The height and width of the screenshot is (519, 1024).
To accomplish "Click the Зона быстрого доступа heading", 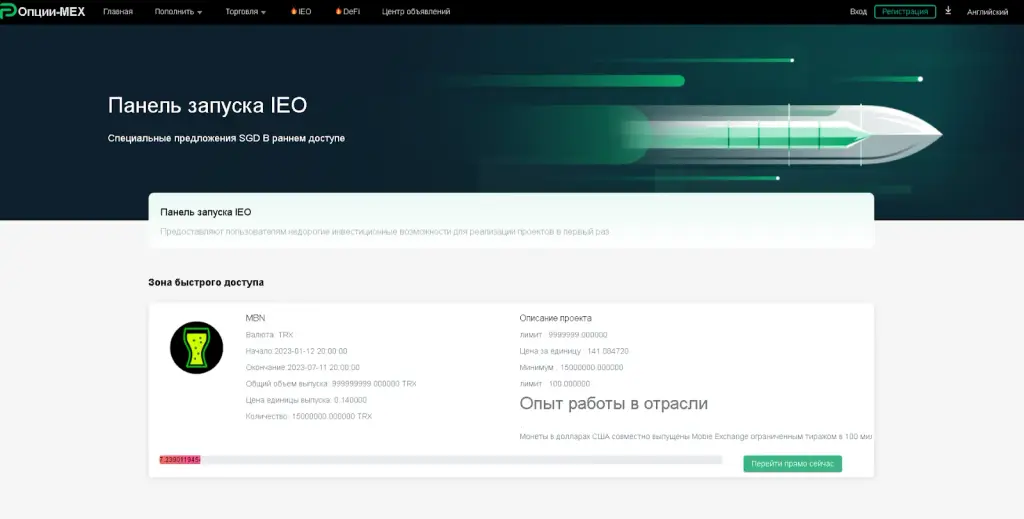I will [206, 283].
